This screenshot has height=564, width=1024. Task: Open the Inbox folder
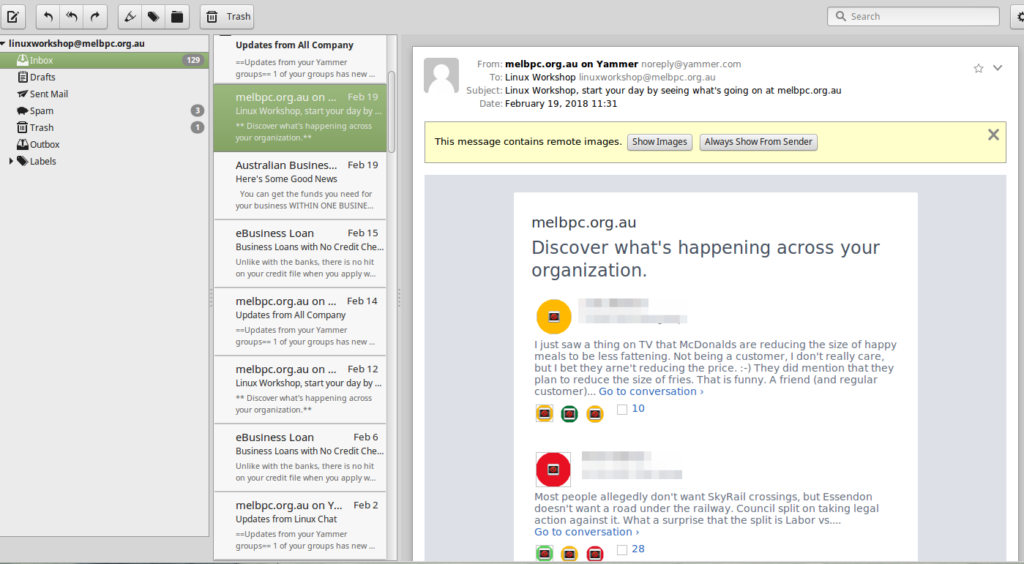[104, 60]
